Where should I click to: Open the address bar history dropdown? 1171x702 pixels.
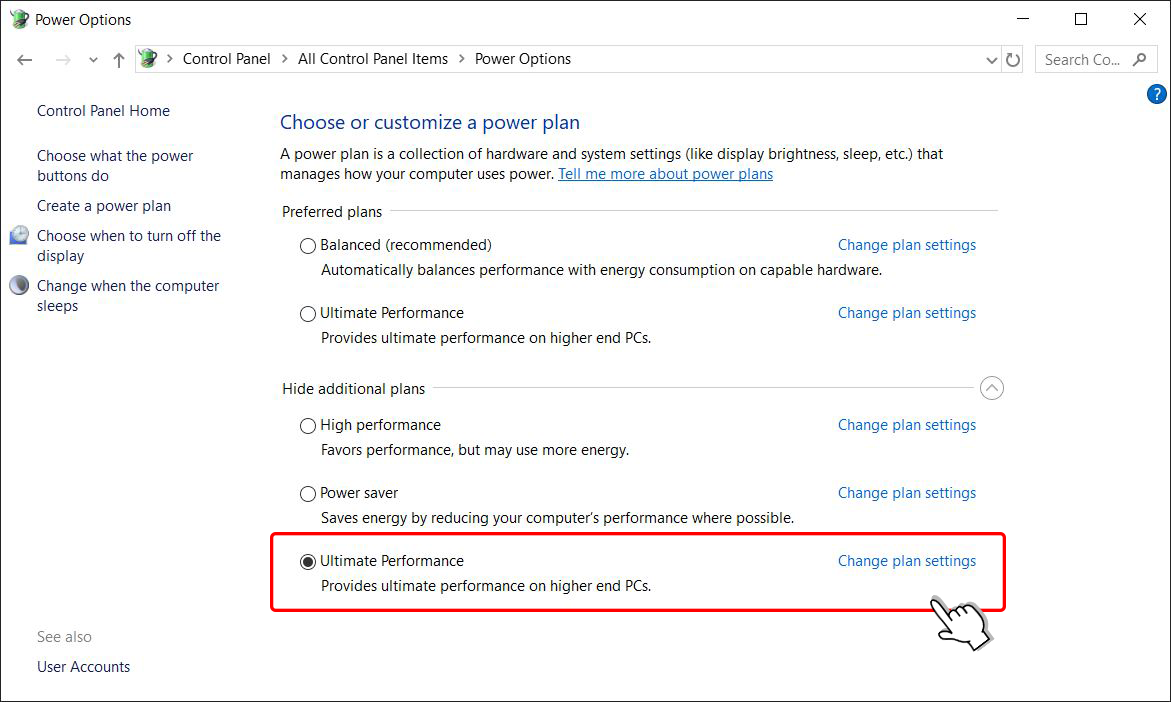point(991,60)
